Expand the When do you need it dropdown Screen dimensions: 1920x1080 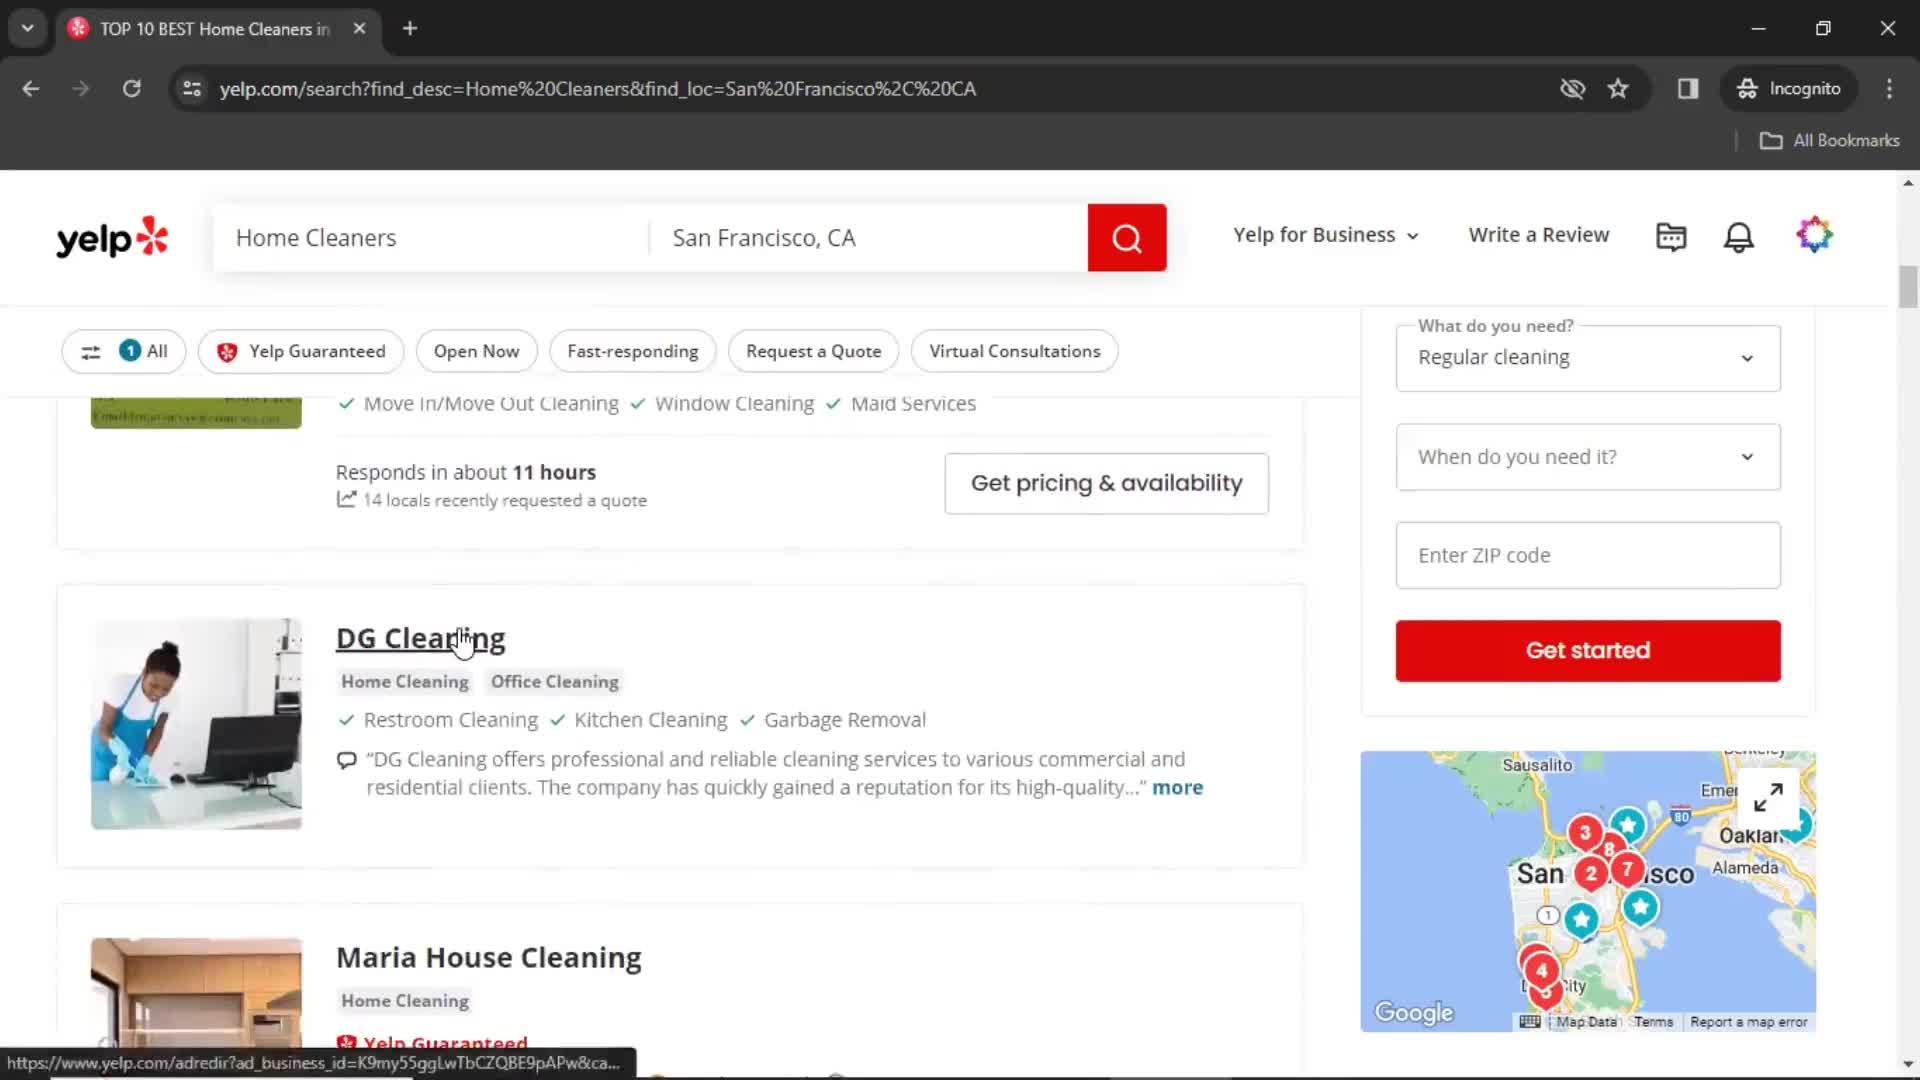point(1588,456)
